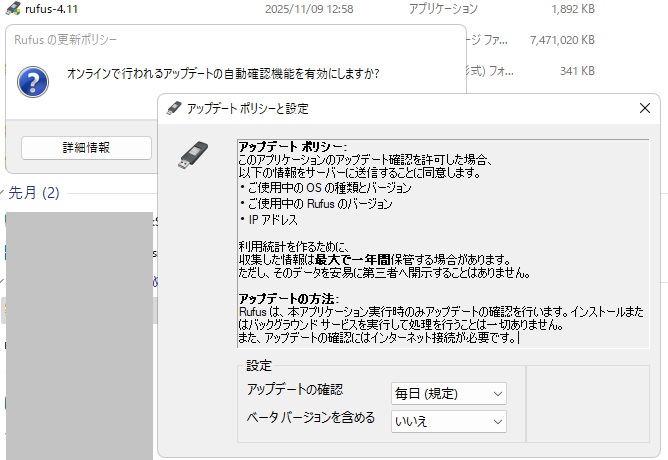The width and height of the screenshot is (668, 460).
Task: Collapse the 先月 (2) group
Action: coord(3,192)
